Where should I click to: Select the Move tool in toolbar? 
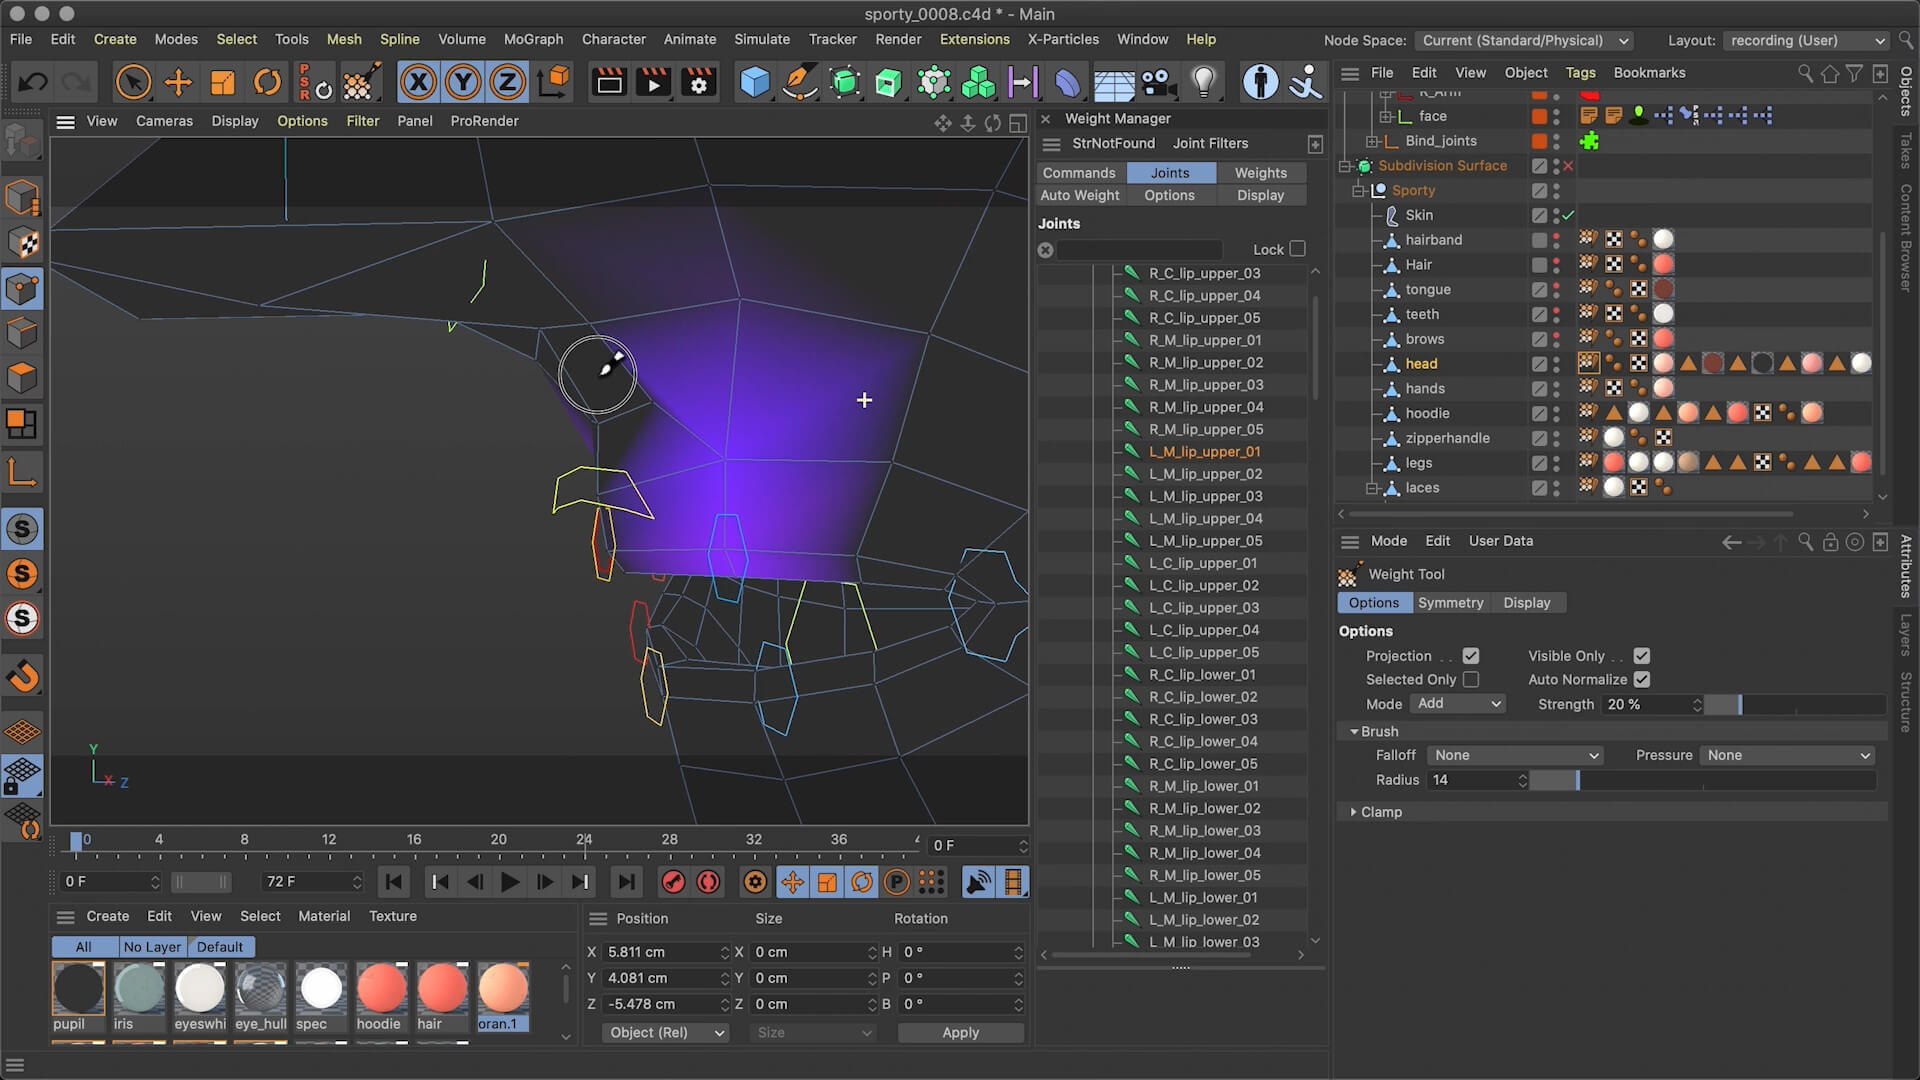point(178,83)
